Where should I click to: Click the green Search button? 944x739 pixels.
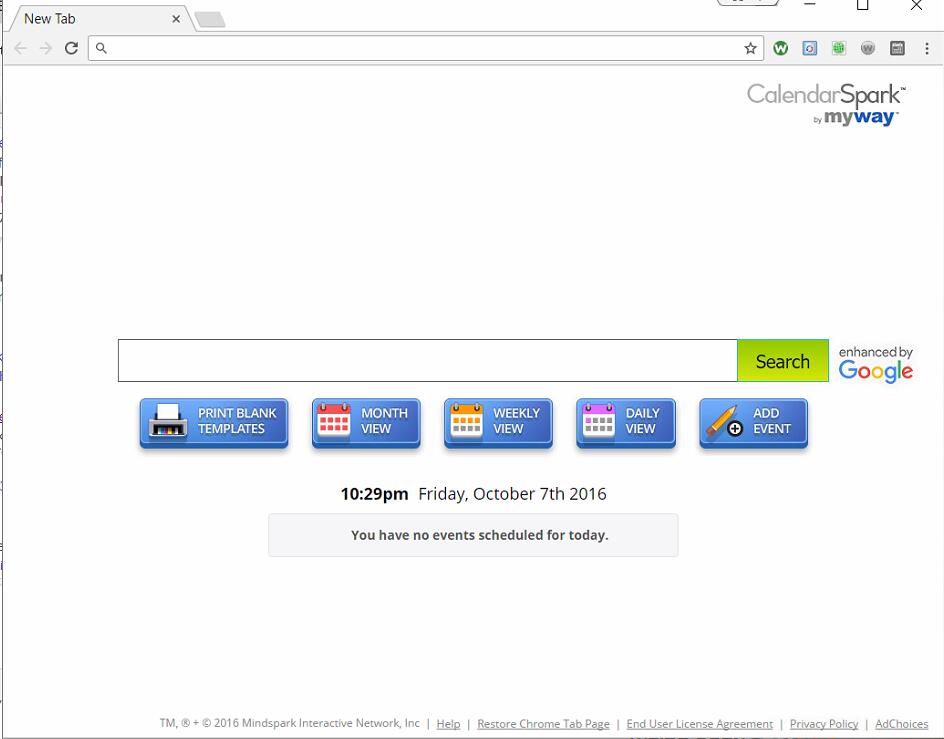pos(783,360)
